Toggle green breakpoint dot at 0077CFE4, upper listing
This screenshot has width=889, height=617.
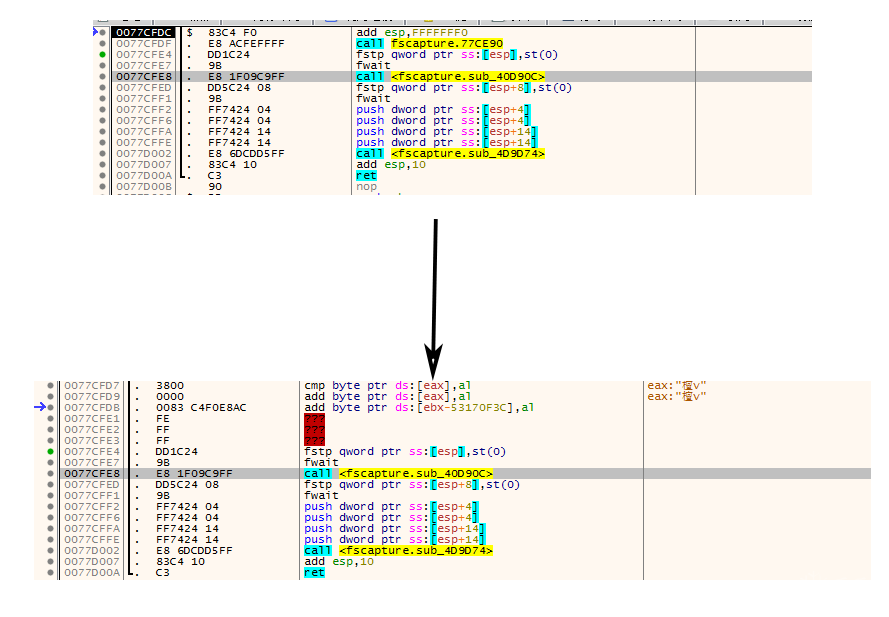point(102,54)
